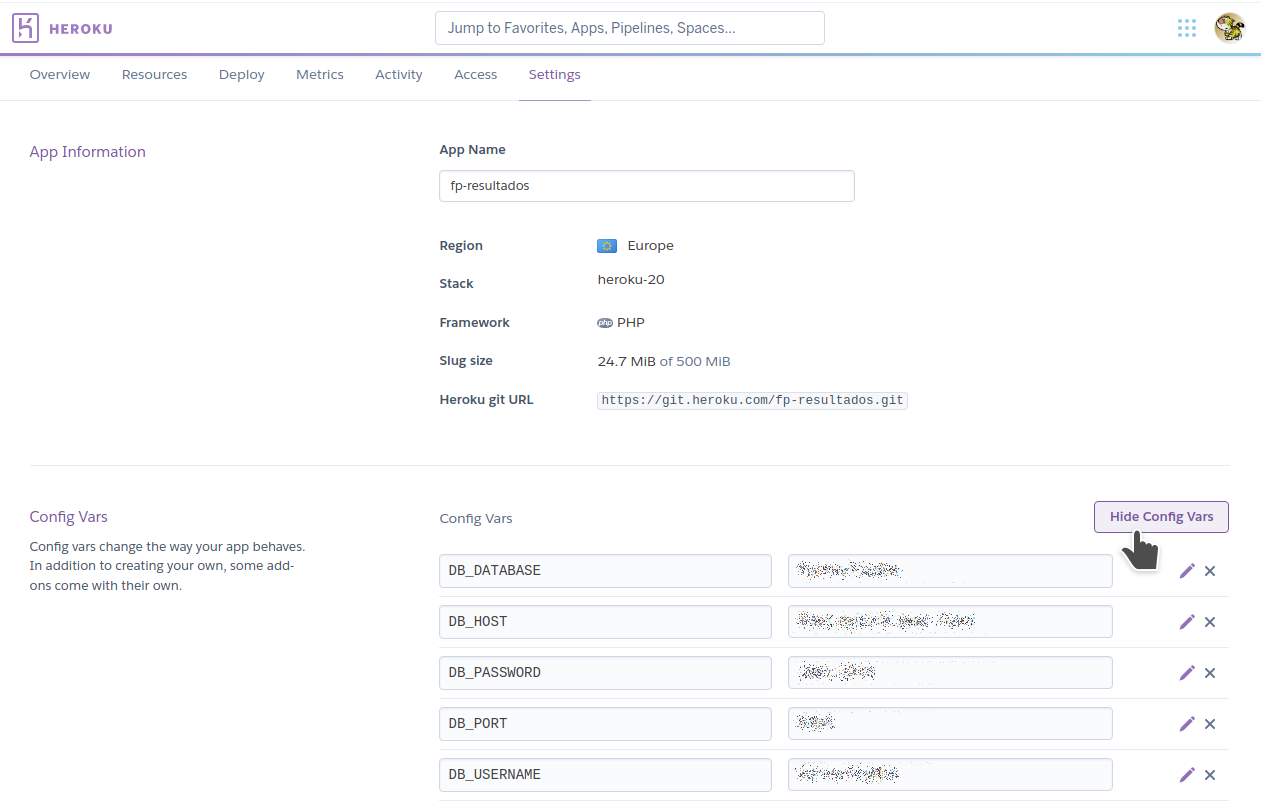The width and height of the screenshot is (1261, 801).
Task: Click the DB_DATABASE value field
Action: pyautogui.click(x=950, y=571)
